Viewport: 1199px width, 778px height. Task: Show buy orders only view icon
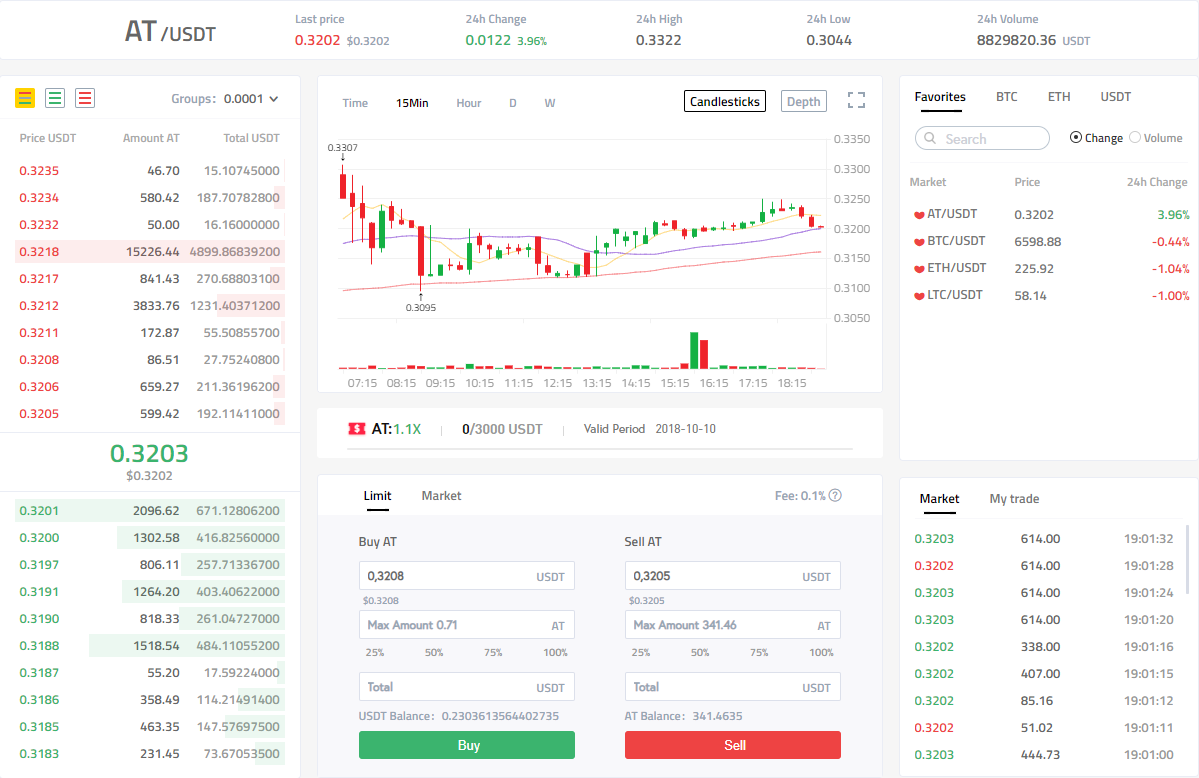[x=55, y=98]
